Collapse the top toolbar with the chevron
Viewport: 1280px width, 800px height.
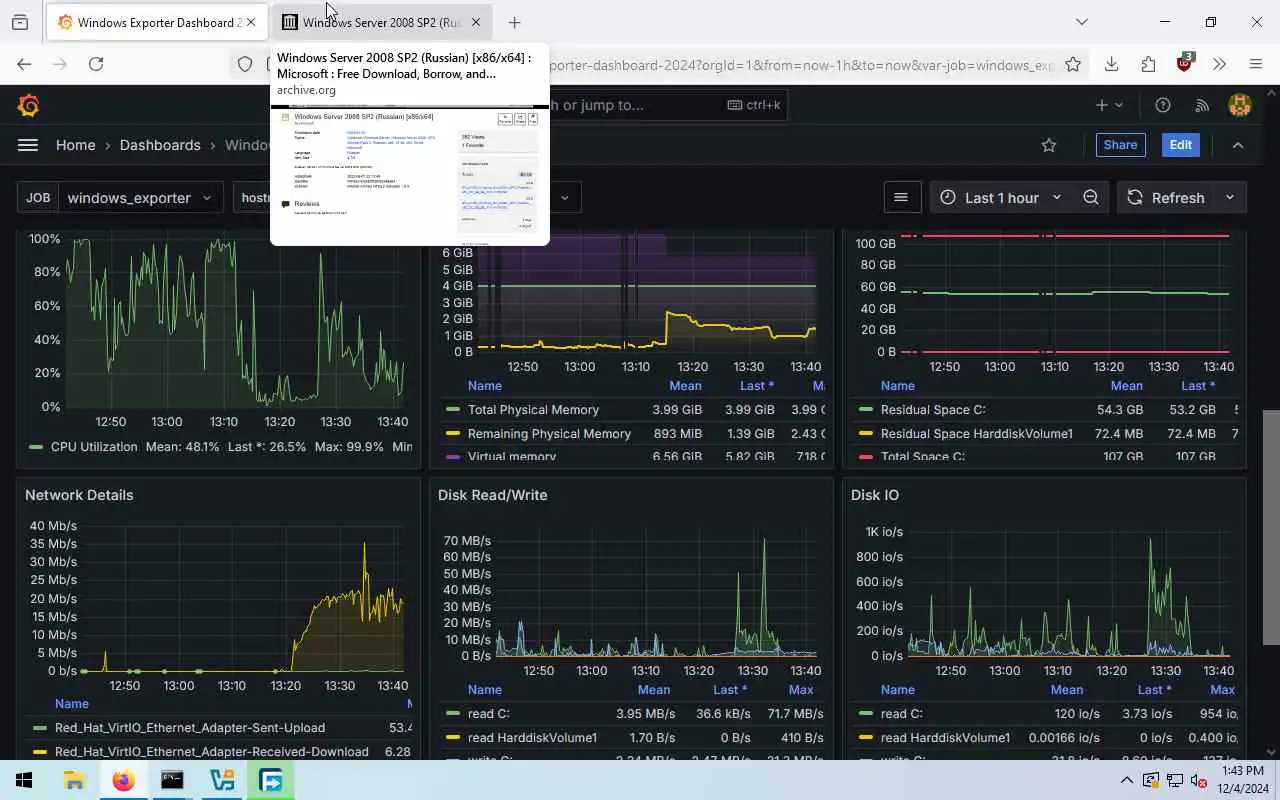[x=1238, y=145]
